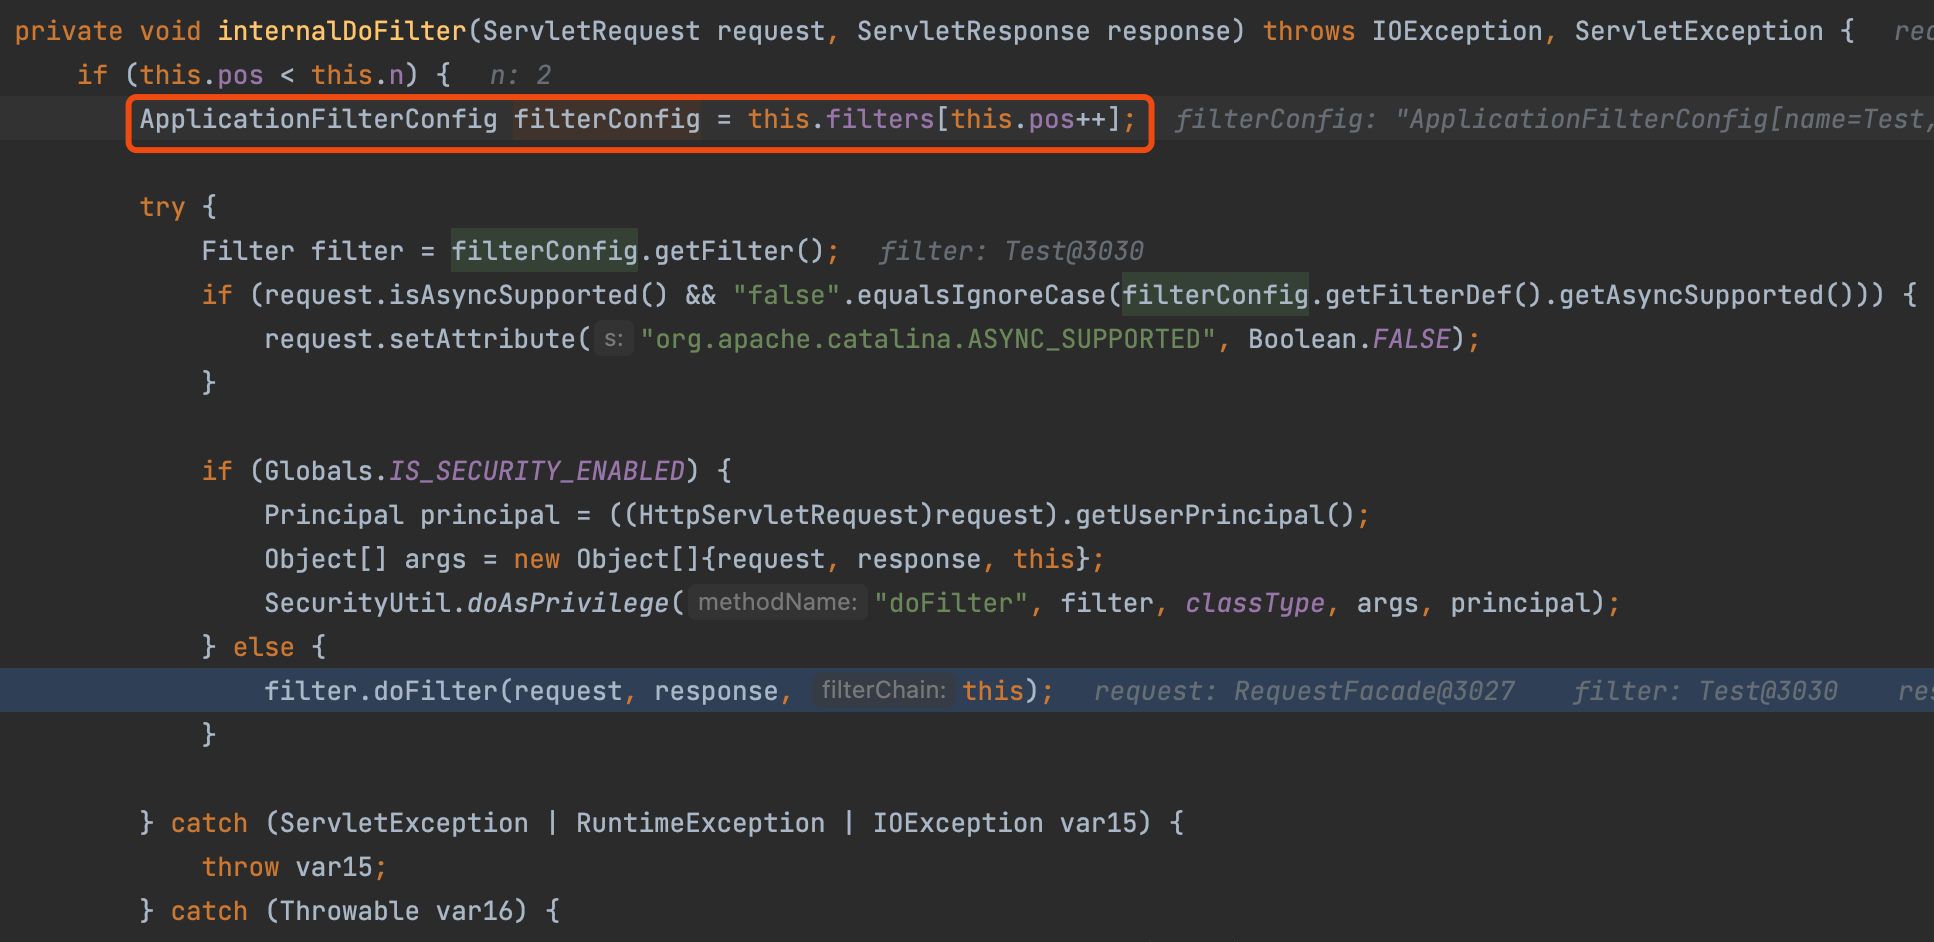Click inline hint 'request: RequestFacade@3027'
This screenshot has height=942, width=1934.
pos(1304,691)
